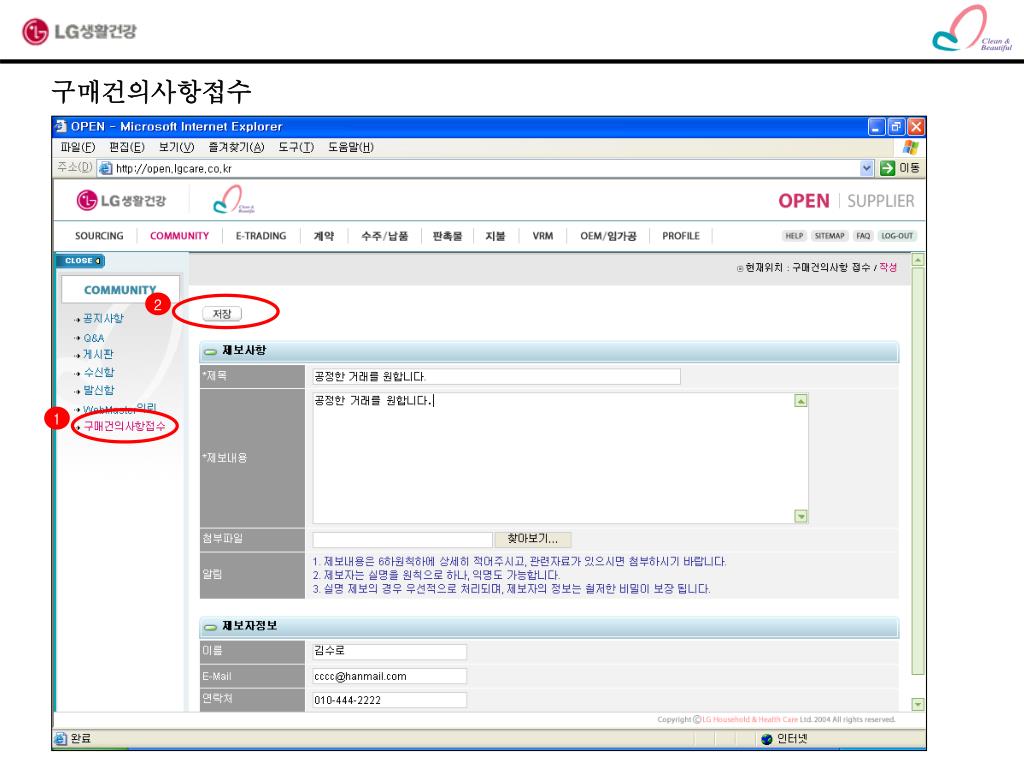Viewport: 1024px width, 768px height.
Task: Select 판촉물 in the navigation bar
Action: [447, 236]
